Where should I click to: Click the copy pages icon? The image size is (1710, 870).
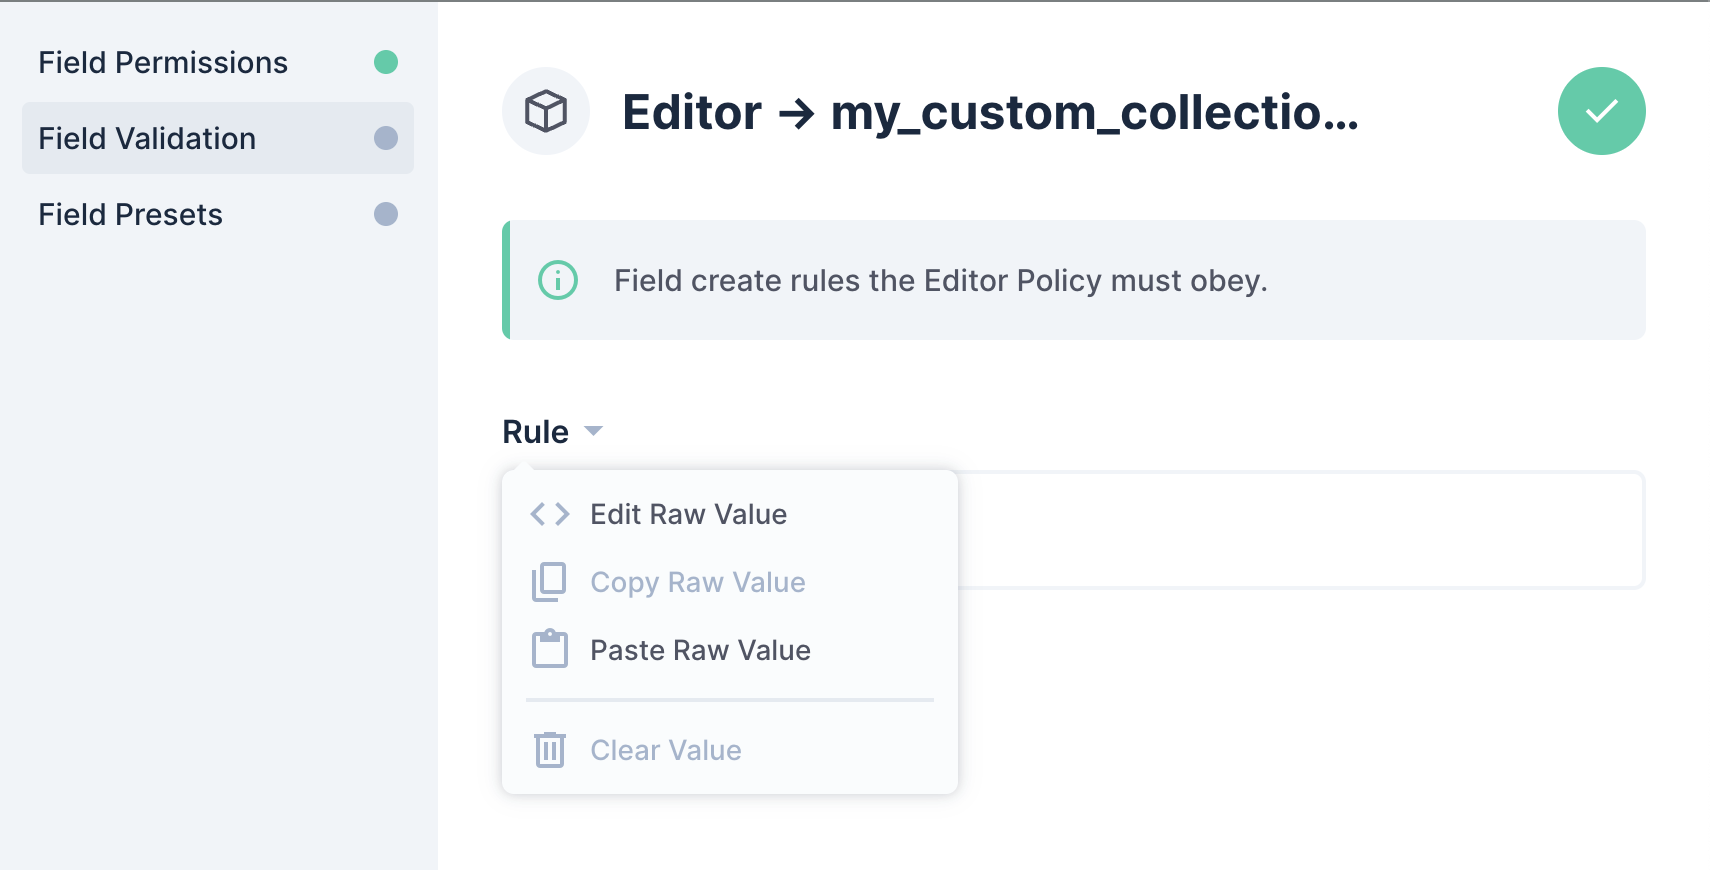click(550, 582)
